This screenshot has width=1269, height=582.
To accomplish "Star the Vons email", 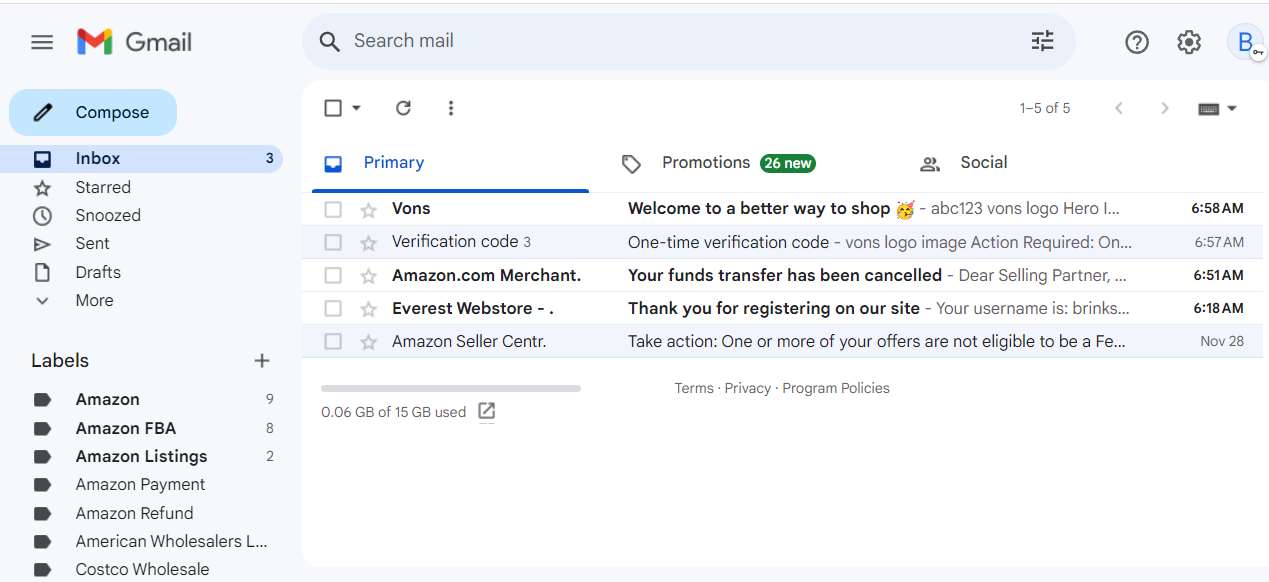I will click(369, 209).
